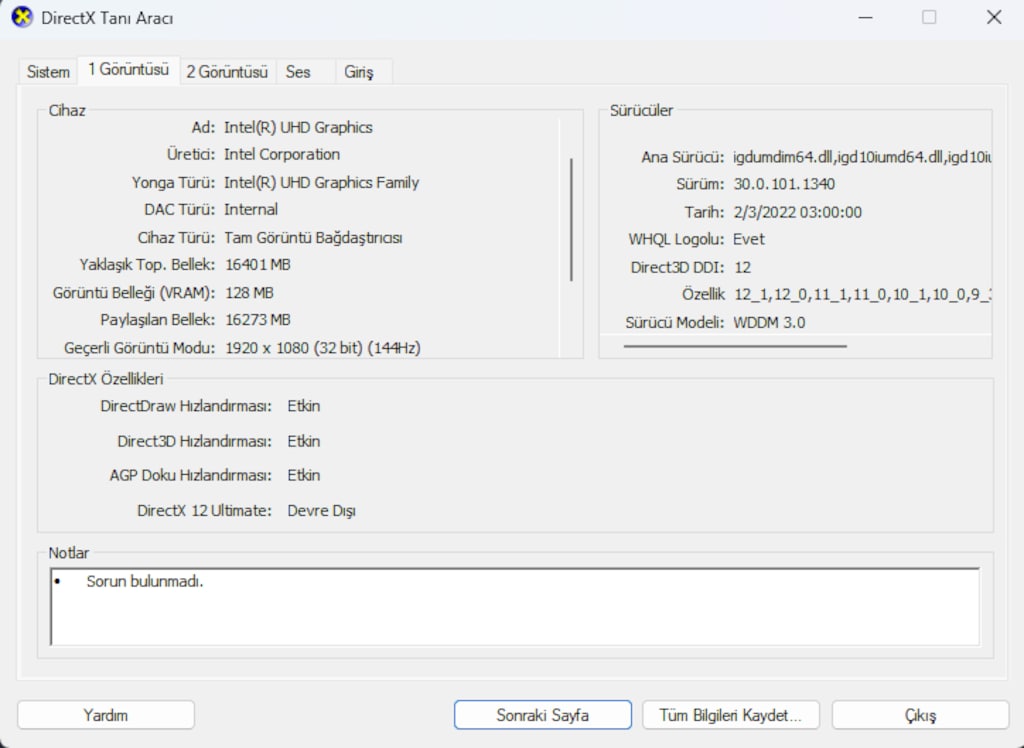The height and width of the screenshot is (748, 1024).
Task: Select driver version 30.0.101.1340
Action: pyautogui.click(x=784, y=184)
